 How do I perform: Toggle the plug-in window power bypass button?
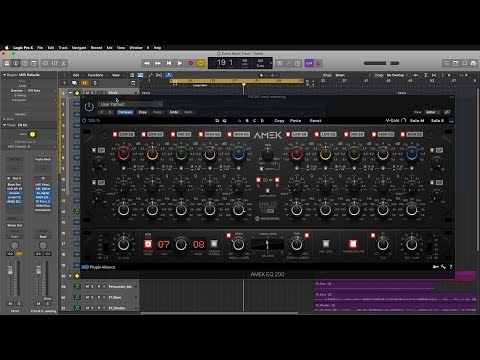(89, 107)
